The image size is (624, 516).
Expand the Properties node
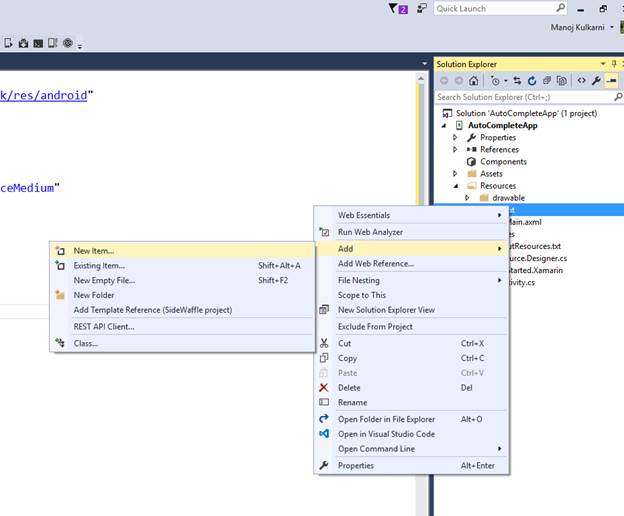point(455,138)
